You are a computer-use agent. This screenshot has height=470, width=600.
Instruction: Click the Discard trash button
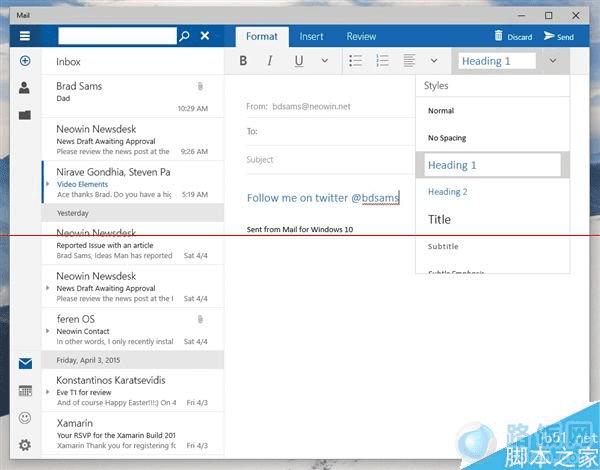(x=513, y=36)
